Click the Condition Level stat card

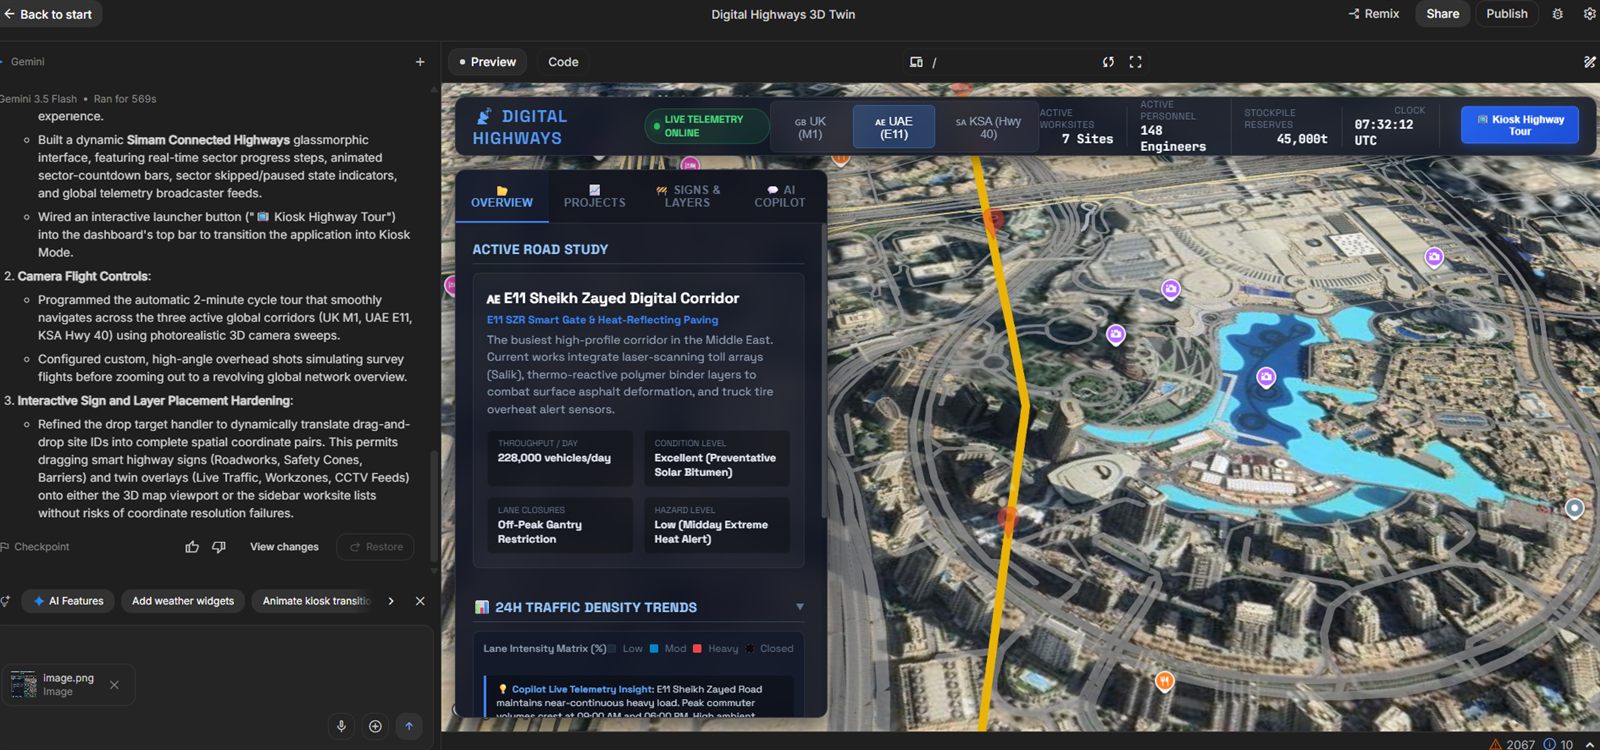pos(717,458)
